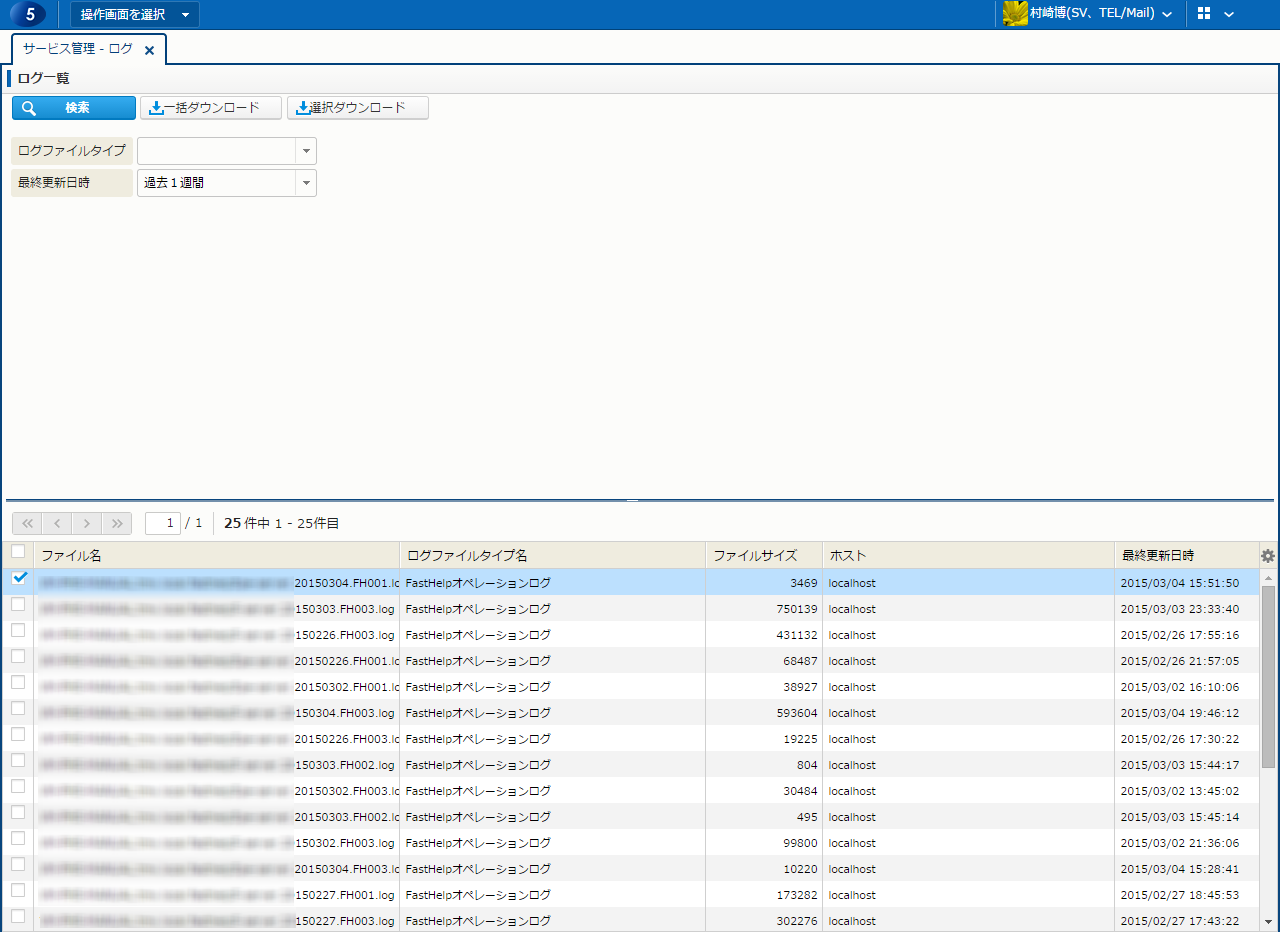Check the row with file size 750139
The width and height of the screenshot is (1280, 932).
click(x=18, y=605)
